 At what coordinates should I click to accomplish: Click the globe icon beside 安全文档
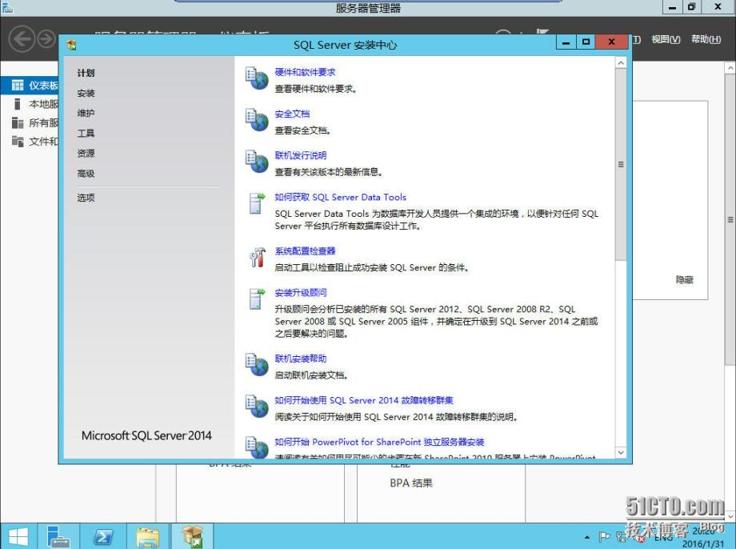[256, 120]
